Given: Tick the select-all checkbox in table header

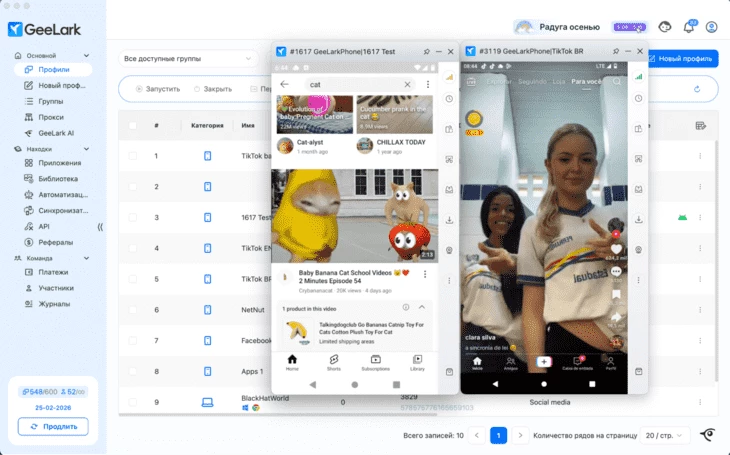Looking at the screenshot, I should coord(133,125).
